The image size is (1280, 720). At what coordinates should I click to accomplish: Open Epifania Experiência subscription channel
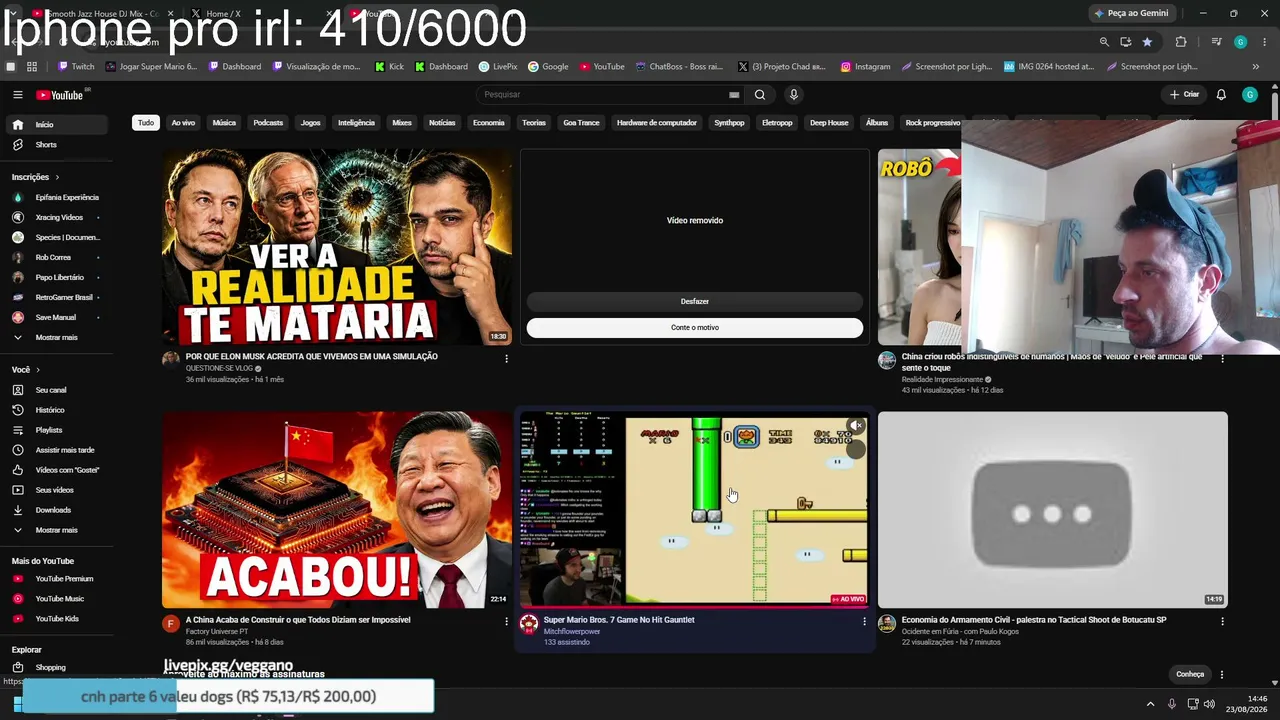[x=55, y=198]
